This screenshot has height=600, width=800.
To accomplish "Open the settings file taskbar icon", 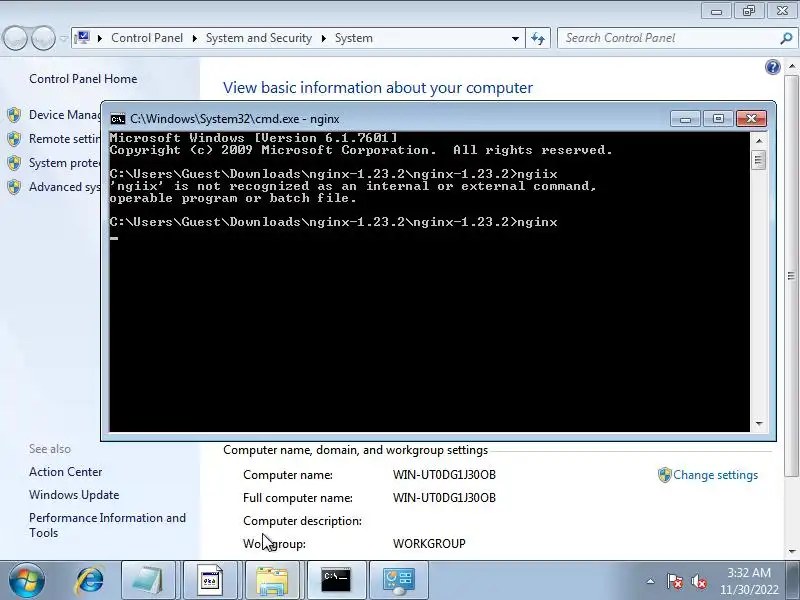I will (x=210, y=580).
